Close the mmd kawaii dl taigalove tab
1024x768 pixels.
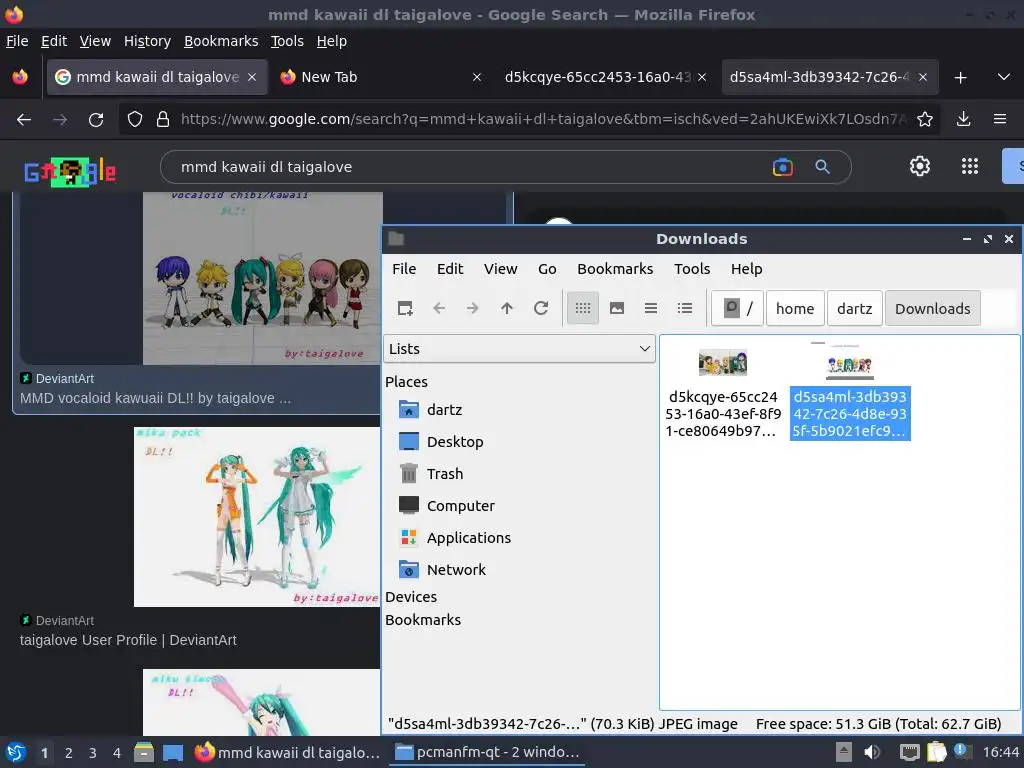point(252,77)
